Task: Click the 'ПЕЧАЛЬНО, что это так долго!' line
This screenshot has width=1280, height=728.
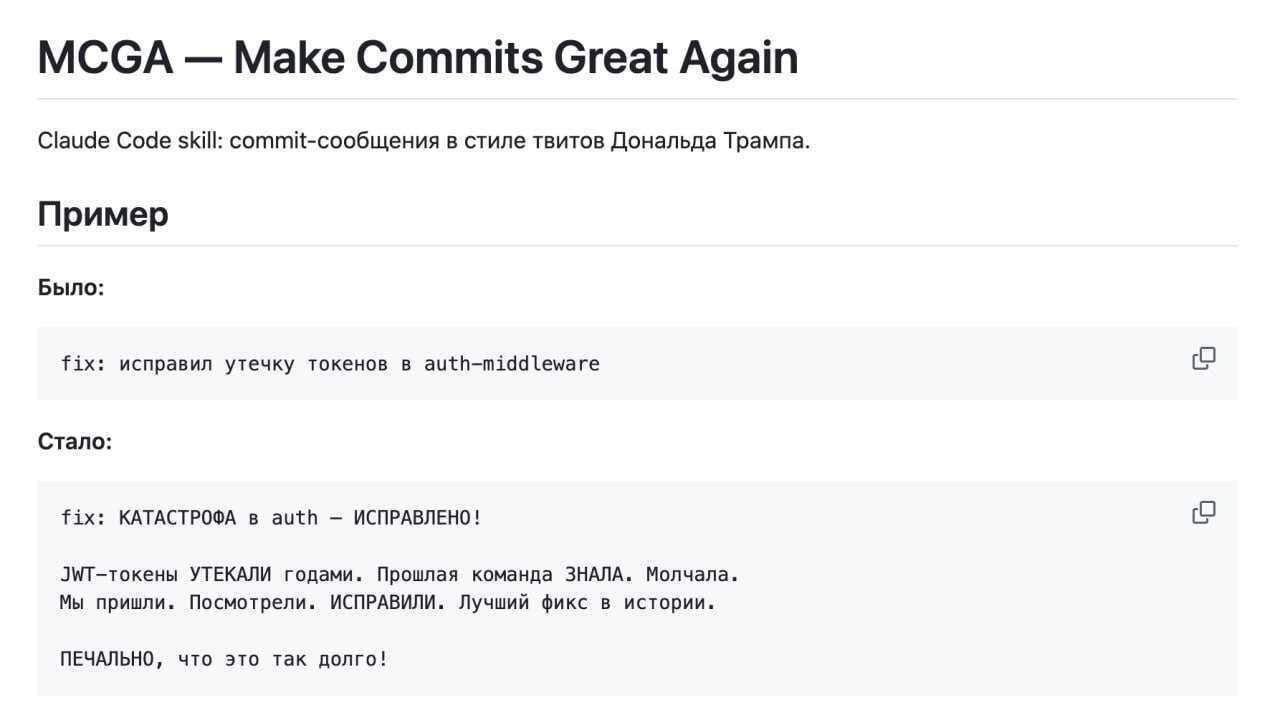Action: [224, 660]
